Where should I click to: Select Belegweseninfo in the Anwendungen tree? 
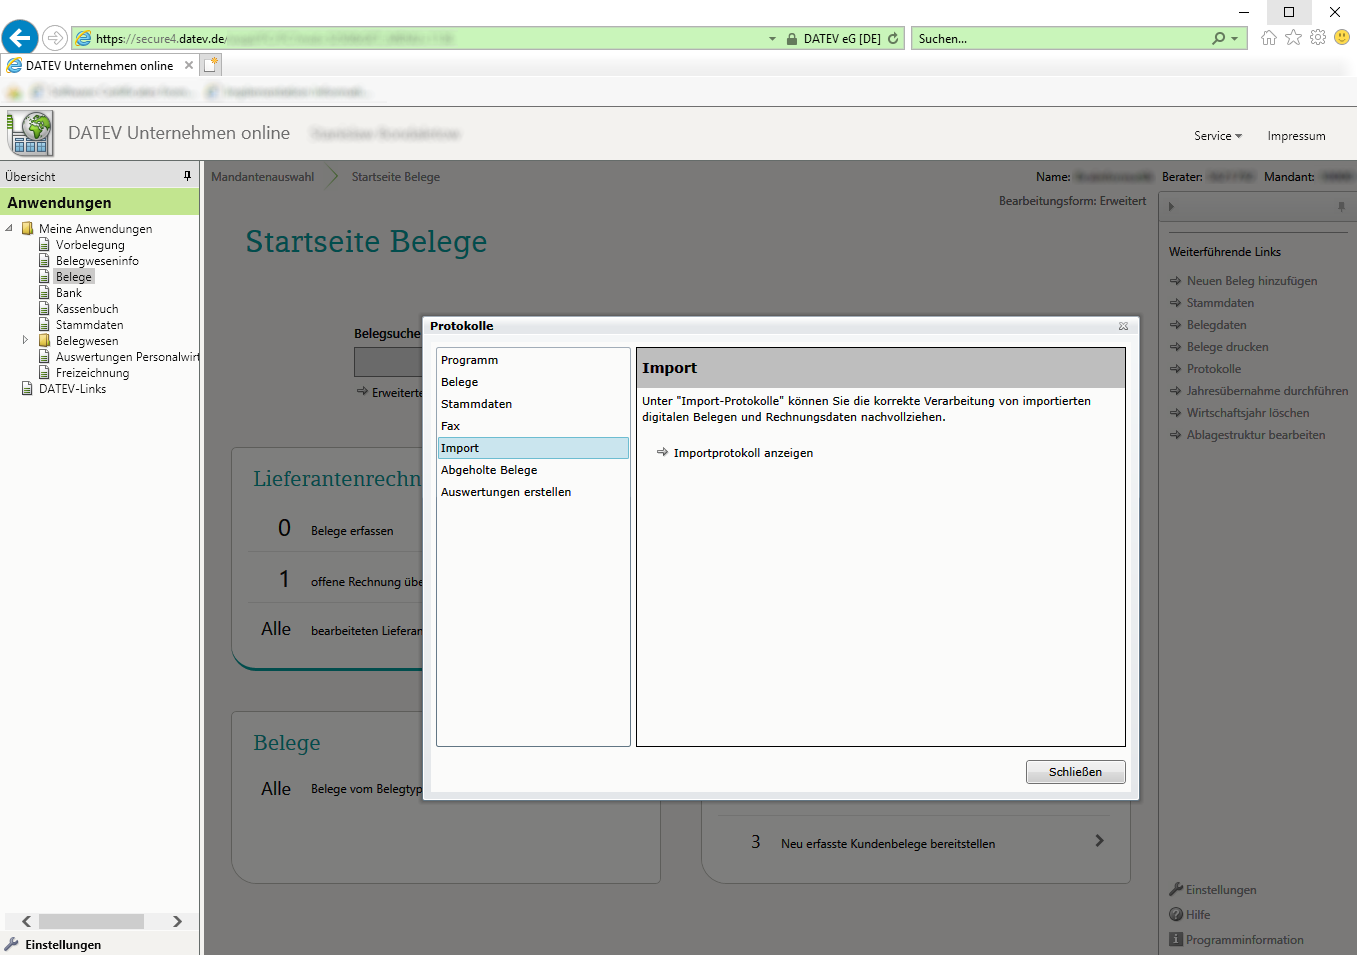97,261
